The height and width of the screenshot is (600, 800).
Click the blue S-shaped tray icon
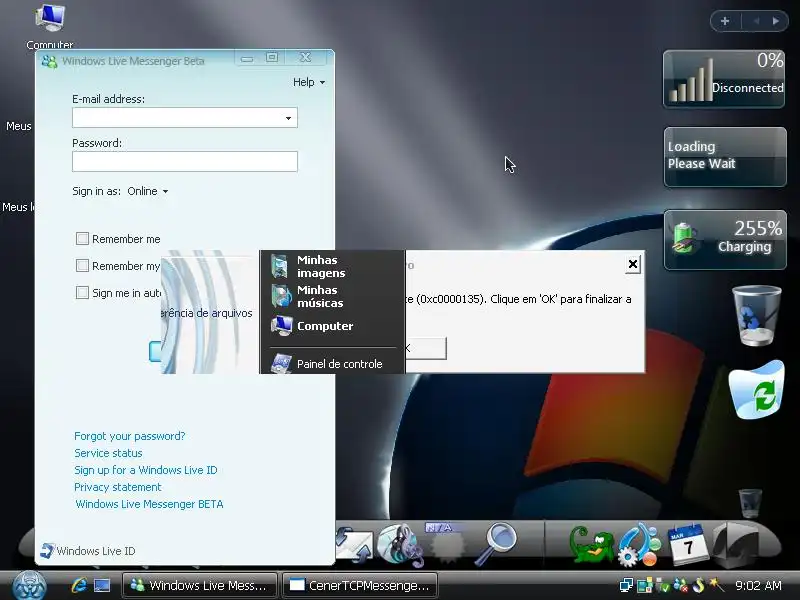click(698, 585)
